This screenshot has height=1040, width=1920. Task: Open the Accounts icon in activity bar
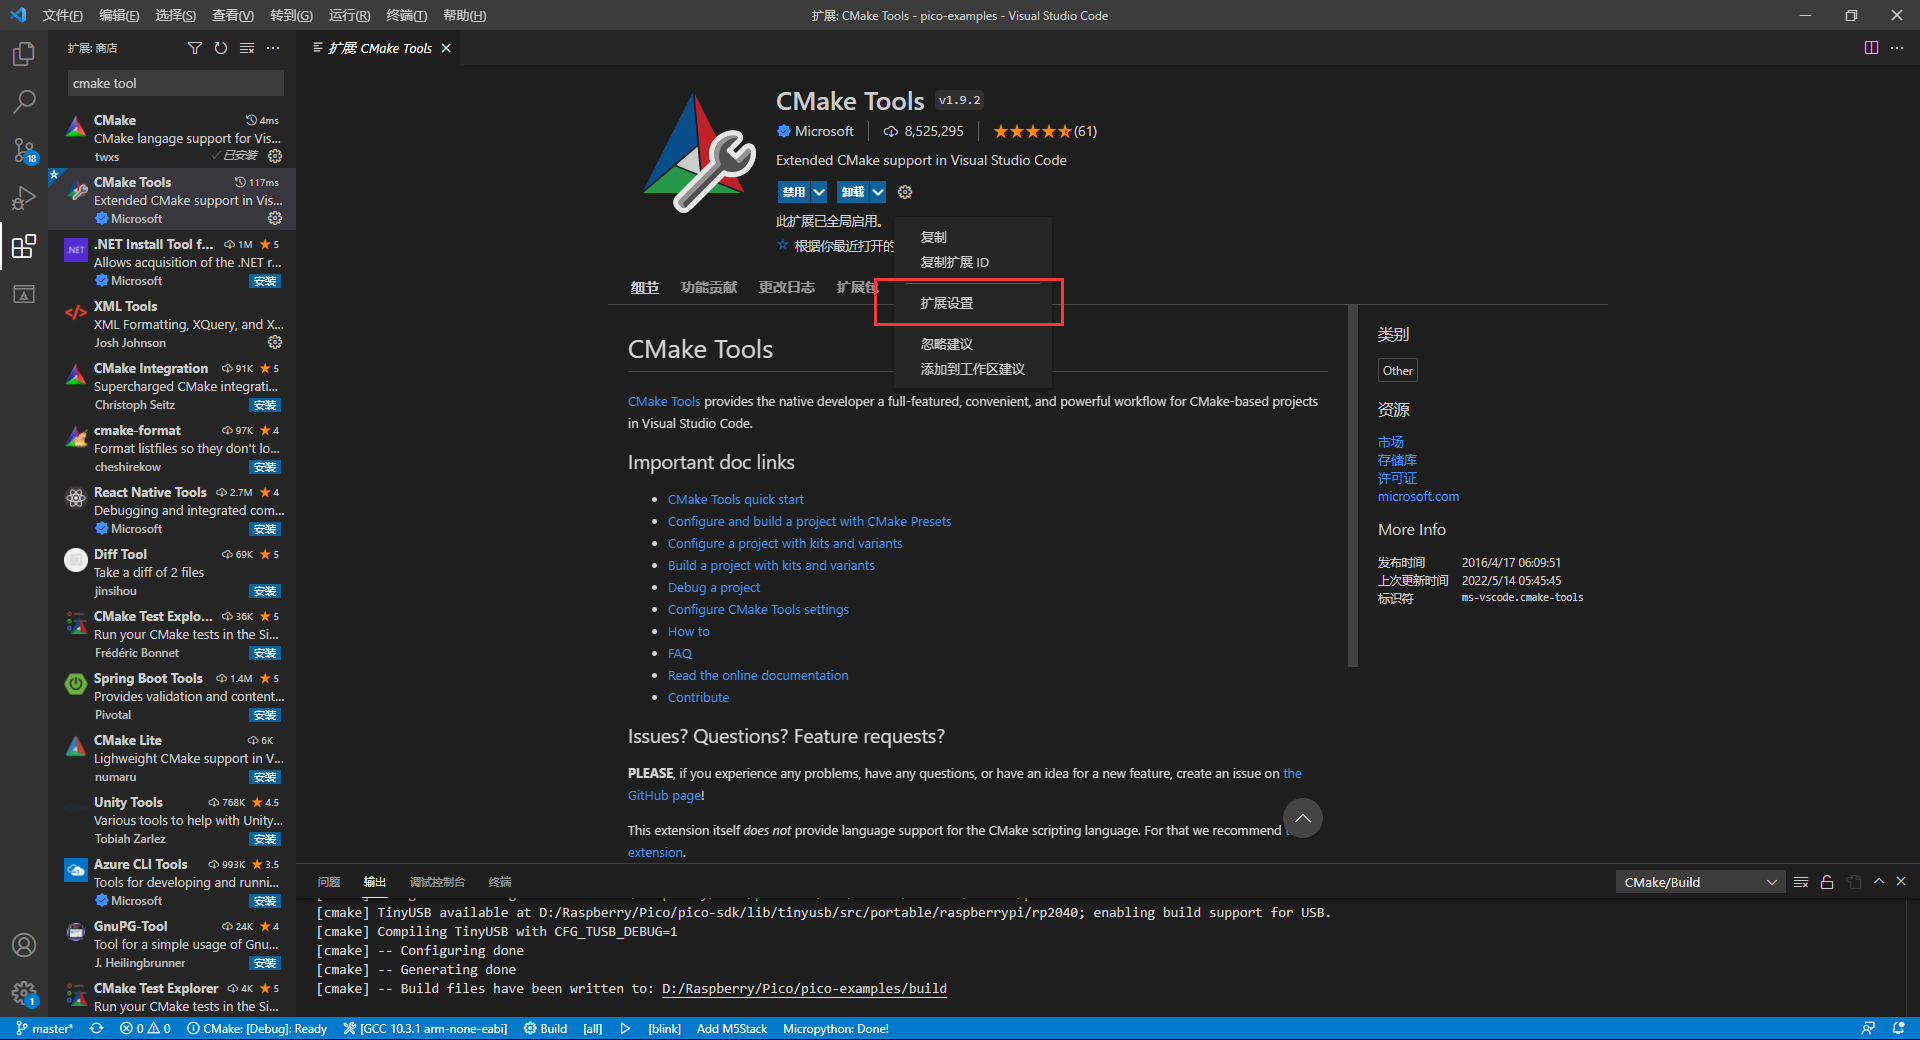24,945
